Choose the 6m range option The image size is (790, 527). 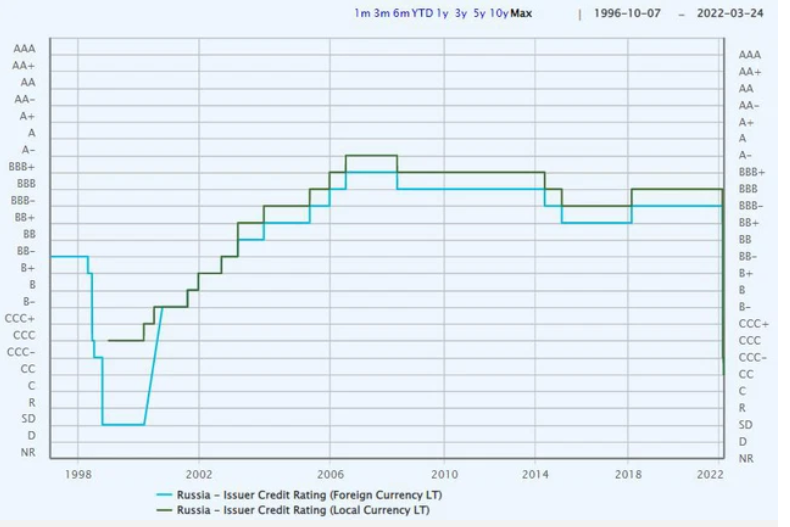(401, 14)
